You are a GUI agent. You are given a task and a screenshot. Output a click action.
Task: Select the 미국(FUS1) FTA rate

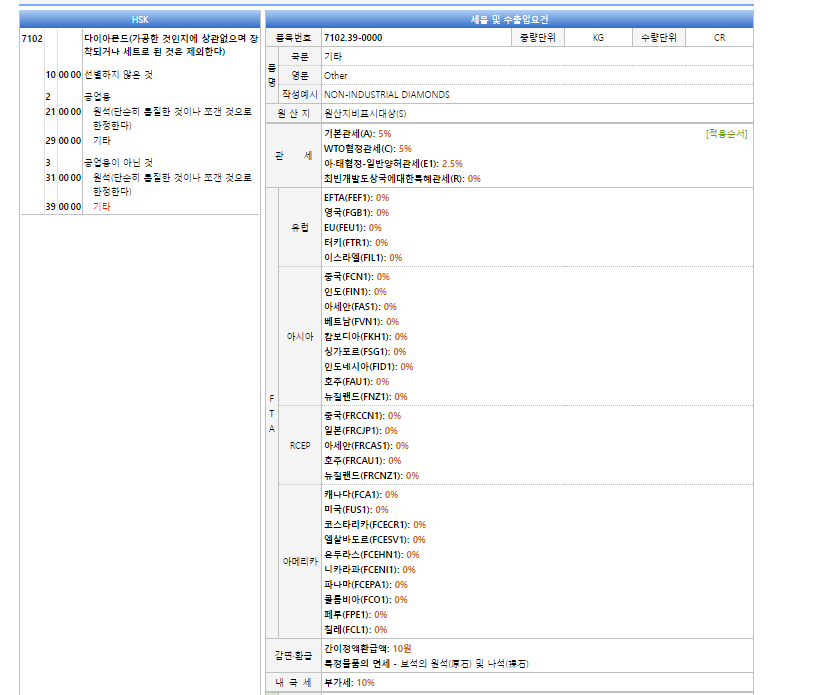click(x=356, y=509)
